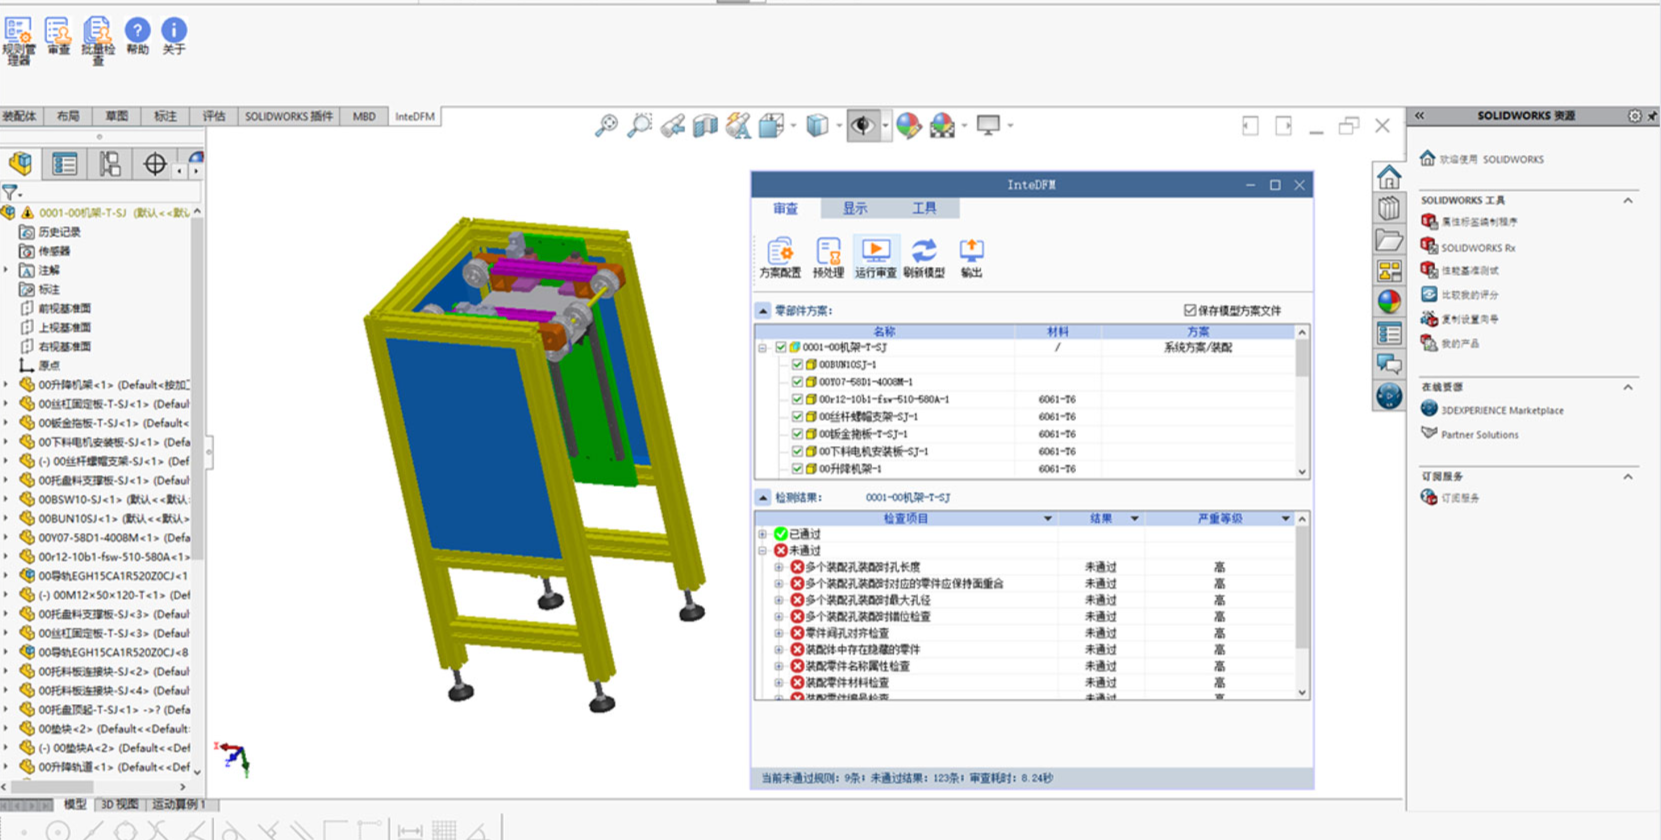Open the DimXpertManager crosshair tab icon
This screenshot has width=1661, height=840.
(x=155, y=163)
